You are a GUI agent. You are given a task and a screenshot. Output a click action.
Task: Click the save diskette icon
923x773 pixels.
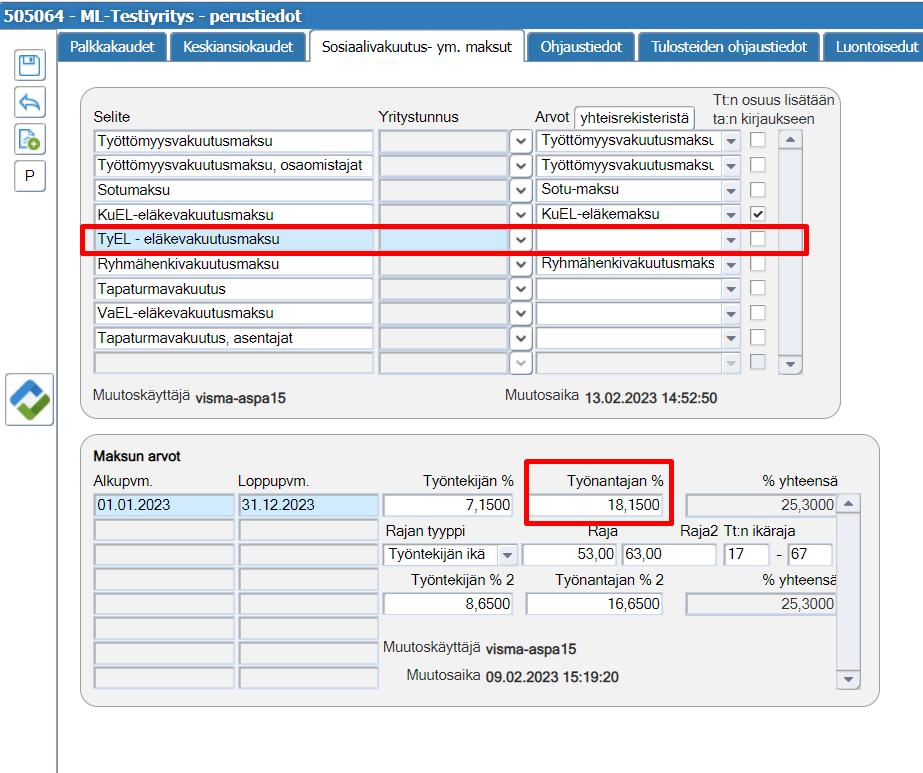[29, 65]
